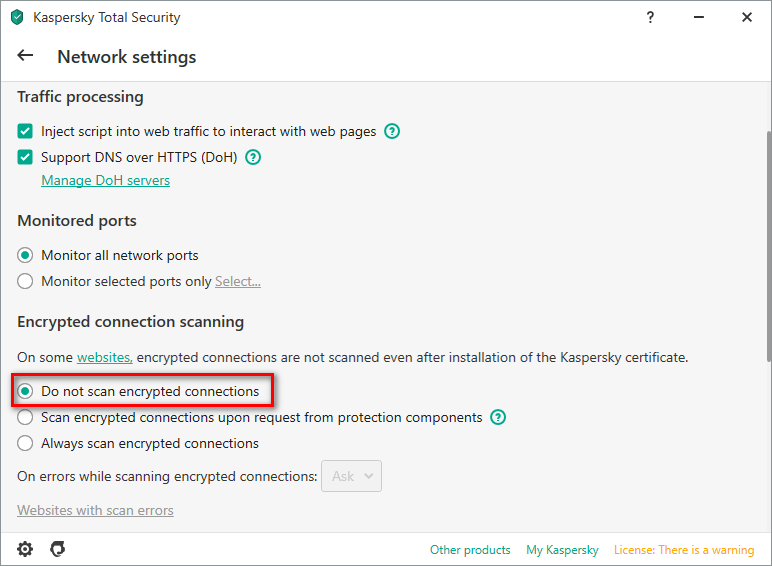Click the Kaspersky shield logo icon
The image size is (772, 566).
pos(17,17)
